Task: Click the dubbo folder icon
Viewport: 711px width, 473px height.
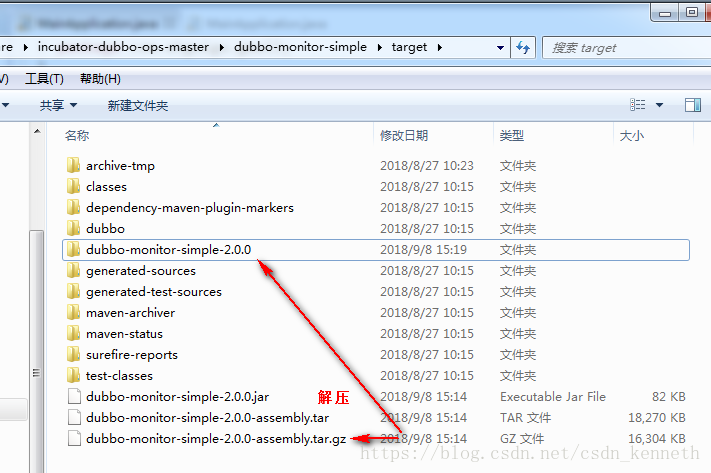Action: click(x=73, y=229)
